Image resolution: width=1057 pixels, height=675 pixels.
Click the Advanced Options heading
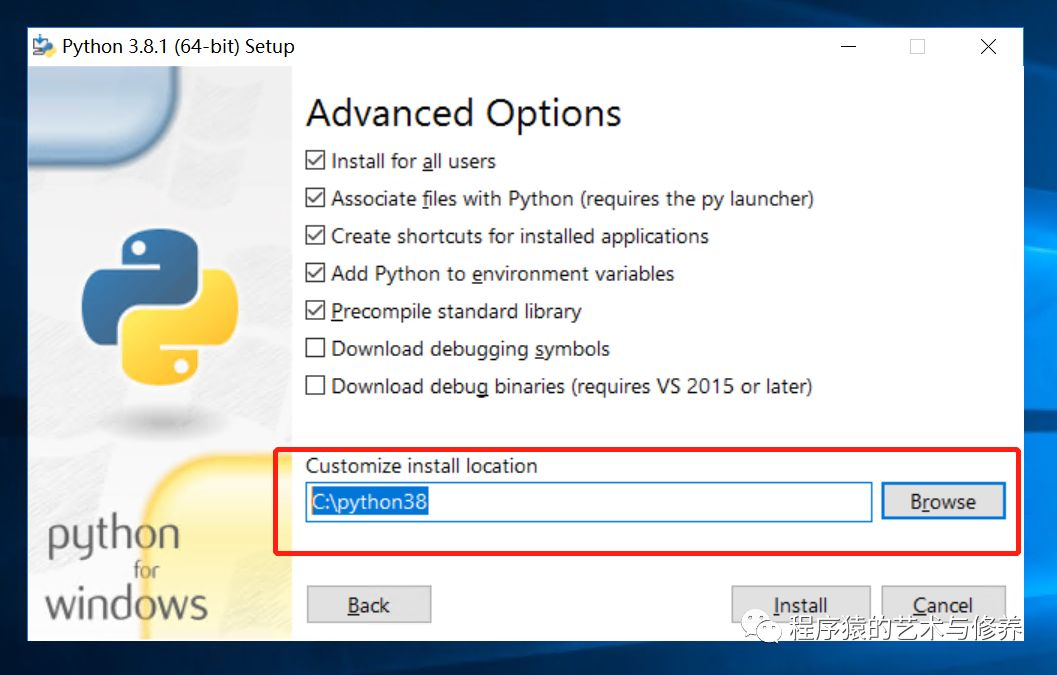coord(464,113)
